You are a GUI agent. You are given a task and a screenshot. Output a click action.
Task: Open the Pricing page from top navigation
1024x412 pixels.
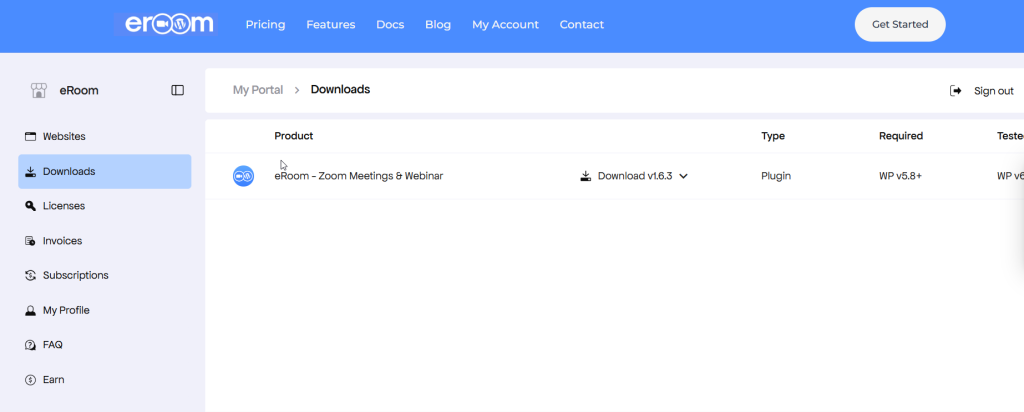pos(265,25)
